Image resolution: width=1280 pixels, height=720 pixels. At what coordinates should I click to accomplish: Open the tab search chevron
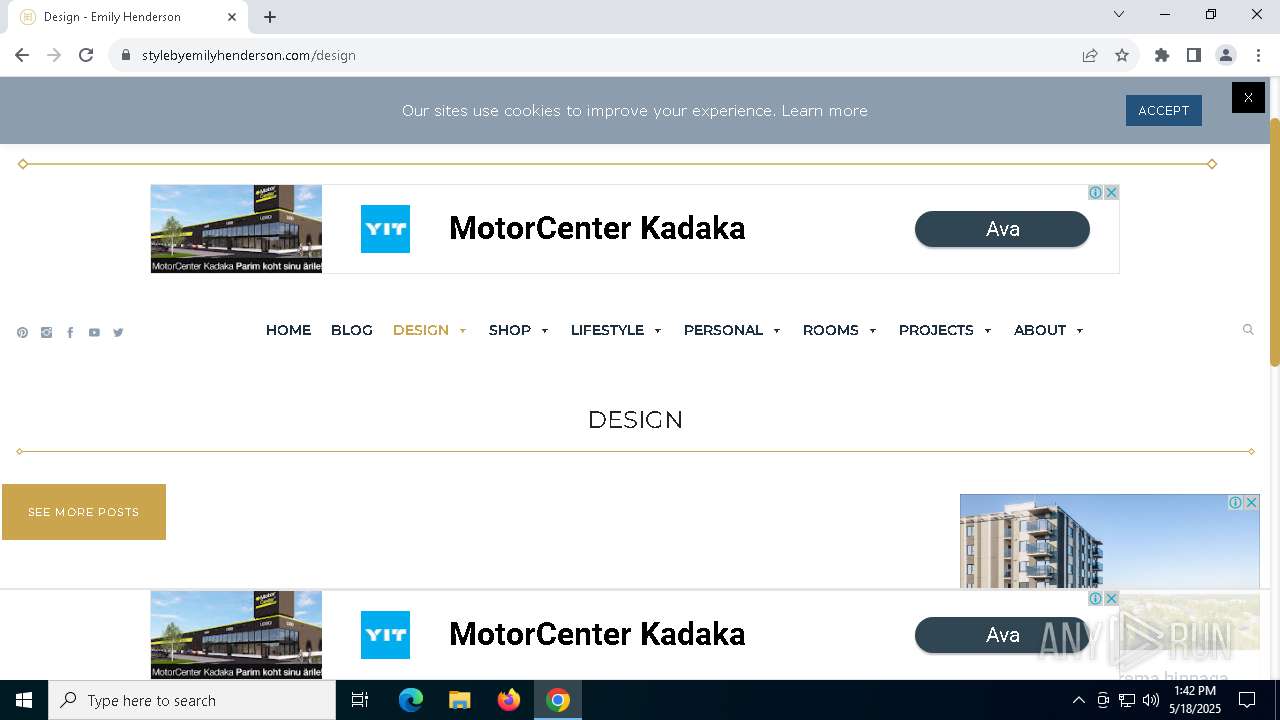[x=1119, y=14]
